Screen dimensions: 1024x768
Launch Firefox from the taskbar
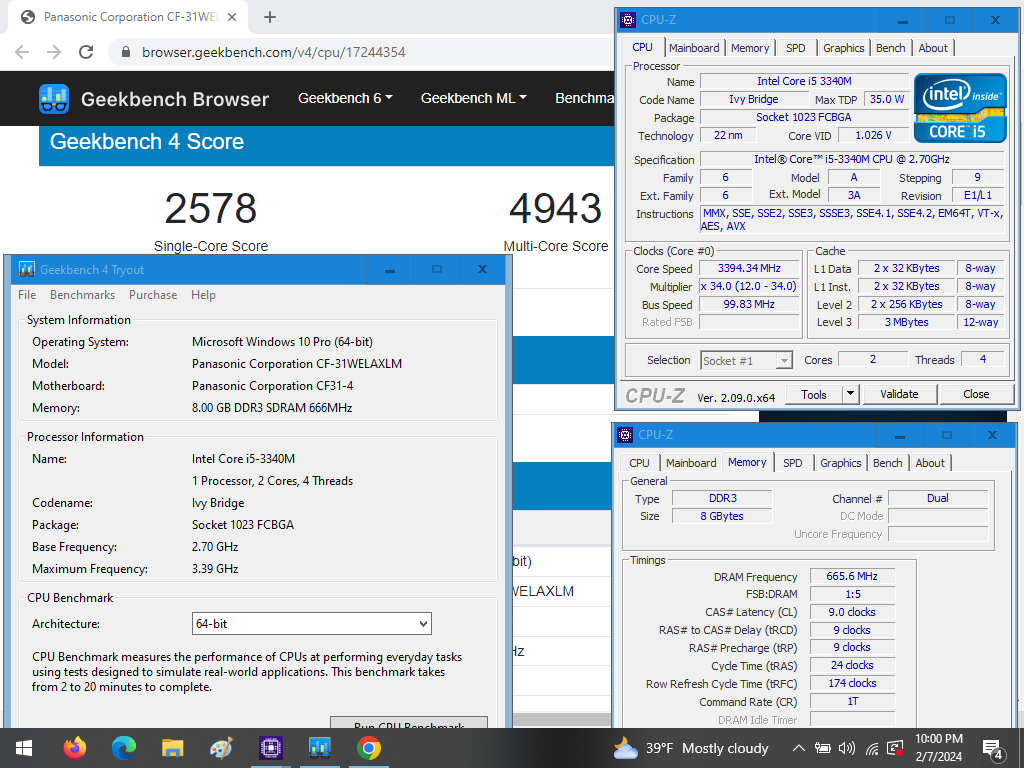74,748
